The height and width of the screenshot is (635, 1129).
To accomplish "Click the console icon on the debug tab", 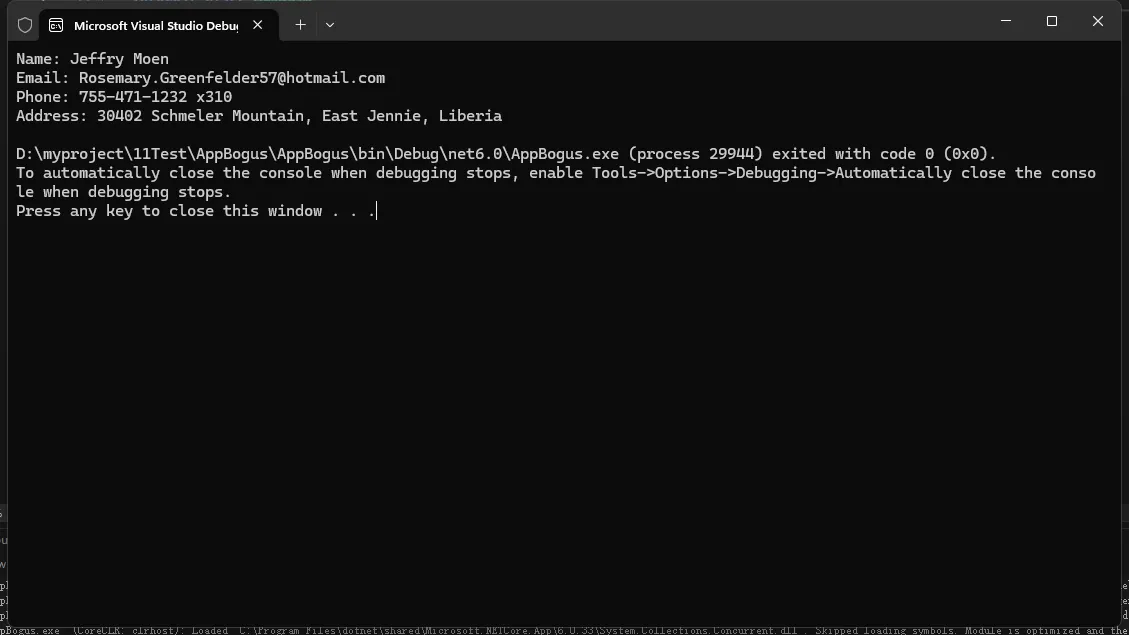I will (57, 25).
